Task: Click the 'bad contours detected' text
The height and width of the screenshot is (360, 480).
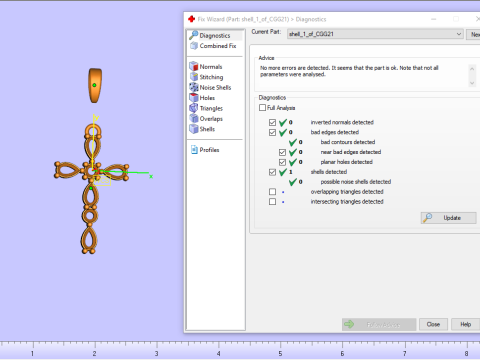Action: [348, 142]
